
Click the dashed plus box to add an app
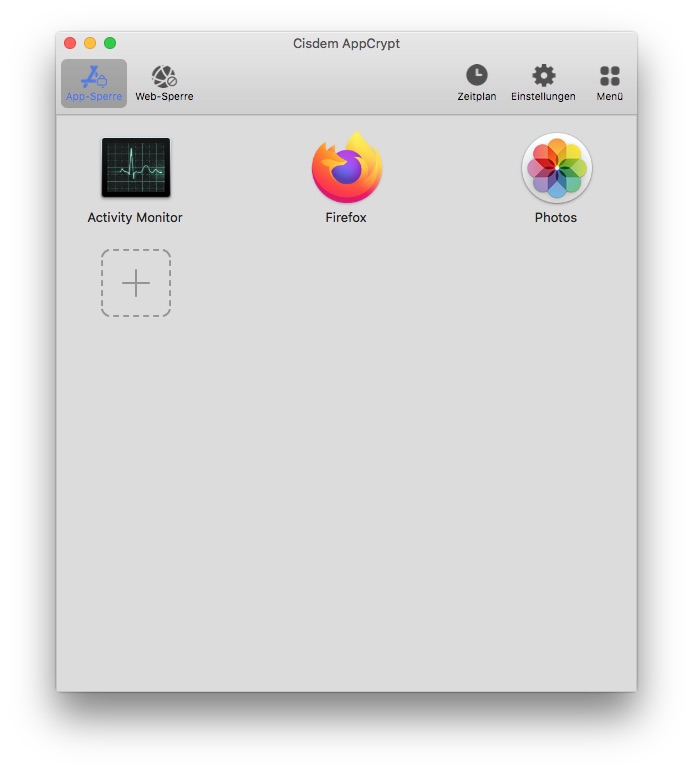point(136,283)
